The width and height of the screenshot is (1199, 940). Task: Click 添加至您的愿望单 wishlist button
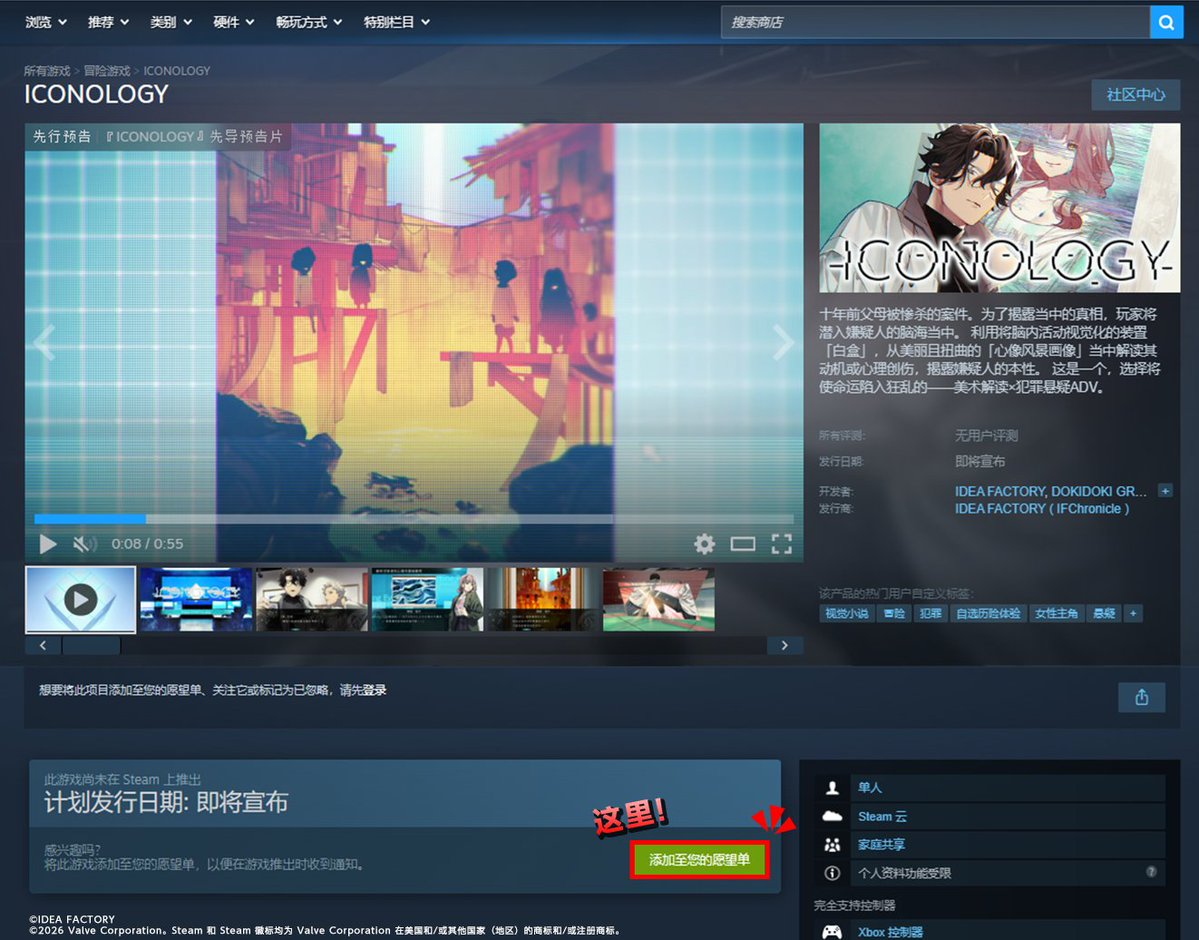pyautogui.click(x=700, y=860)
